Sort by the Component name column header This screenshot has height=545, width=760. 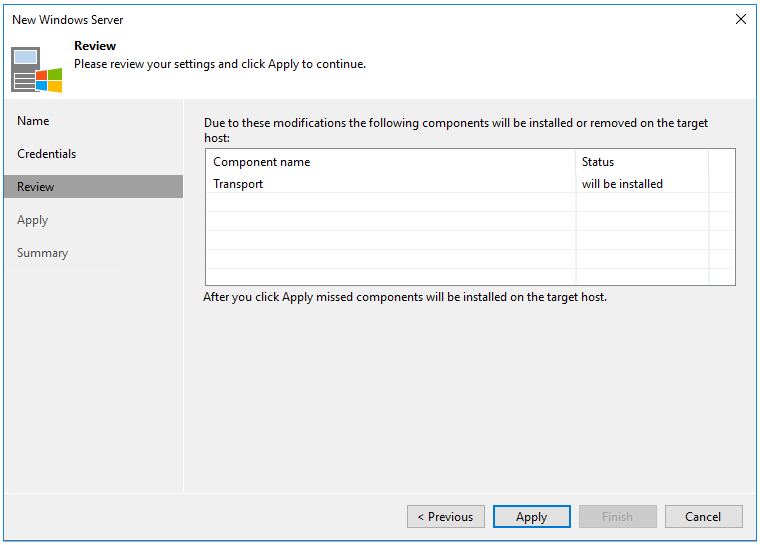[262, 162]
